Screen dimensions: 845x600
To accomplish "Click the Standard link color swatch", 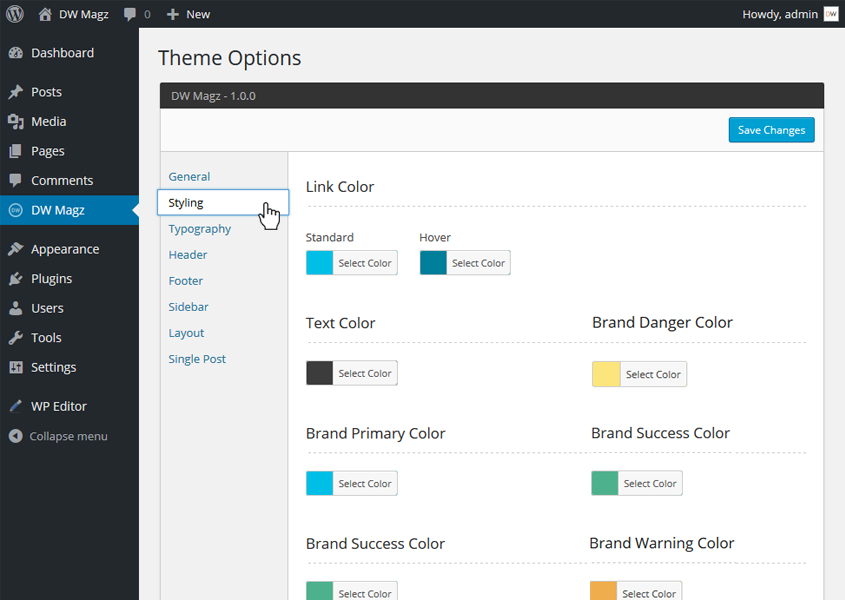I will tap(320, 263).
